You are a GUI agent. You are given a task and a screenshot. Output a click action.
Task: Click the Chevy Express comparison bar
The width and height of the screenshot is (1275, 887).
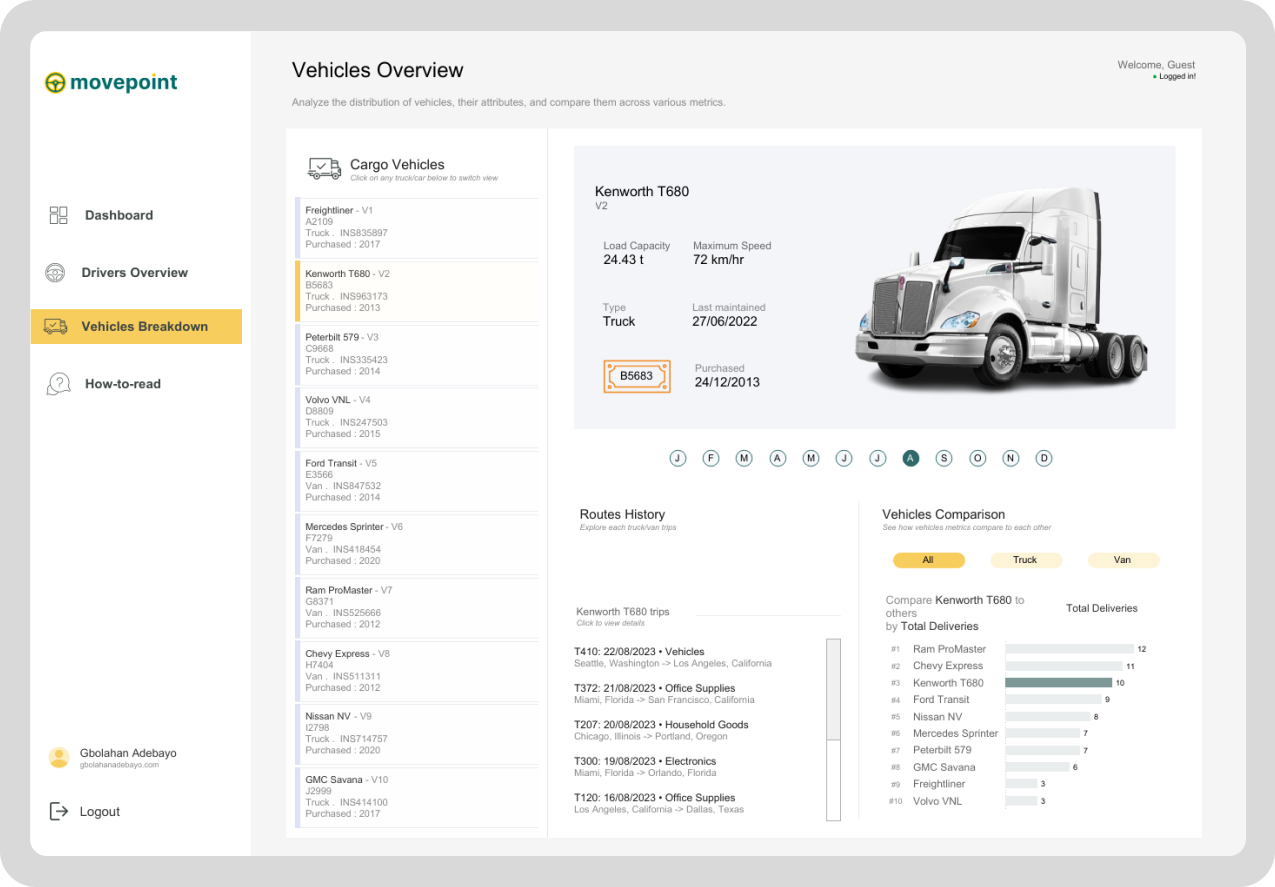tap(1064, 666)
